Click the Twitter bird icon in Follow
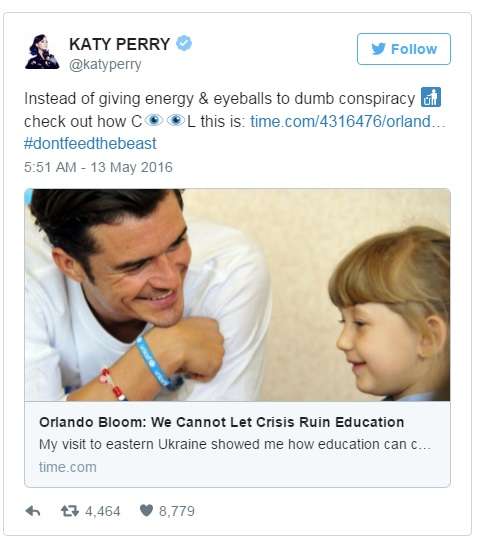Viewport: 484px width, 548px height. 378,49
